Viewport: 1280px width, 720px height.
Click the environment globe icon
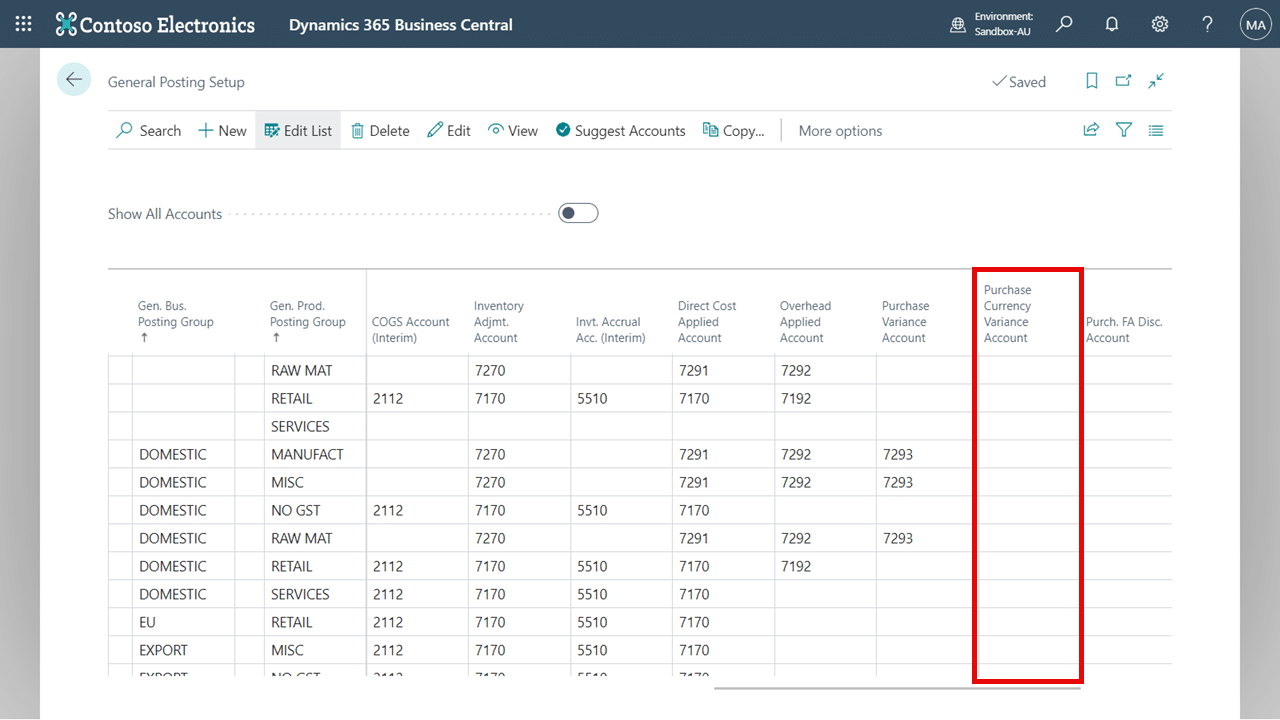click(x=958, y=24)
